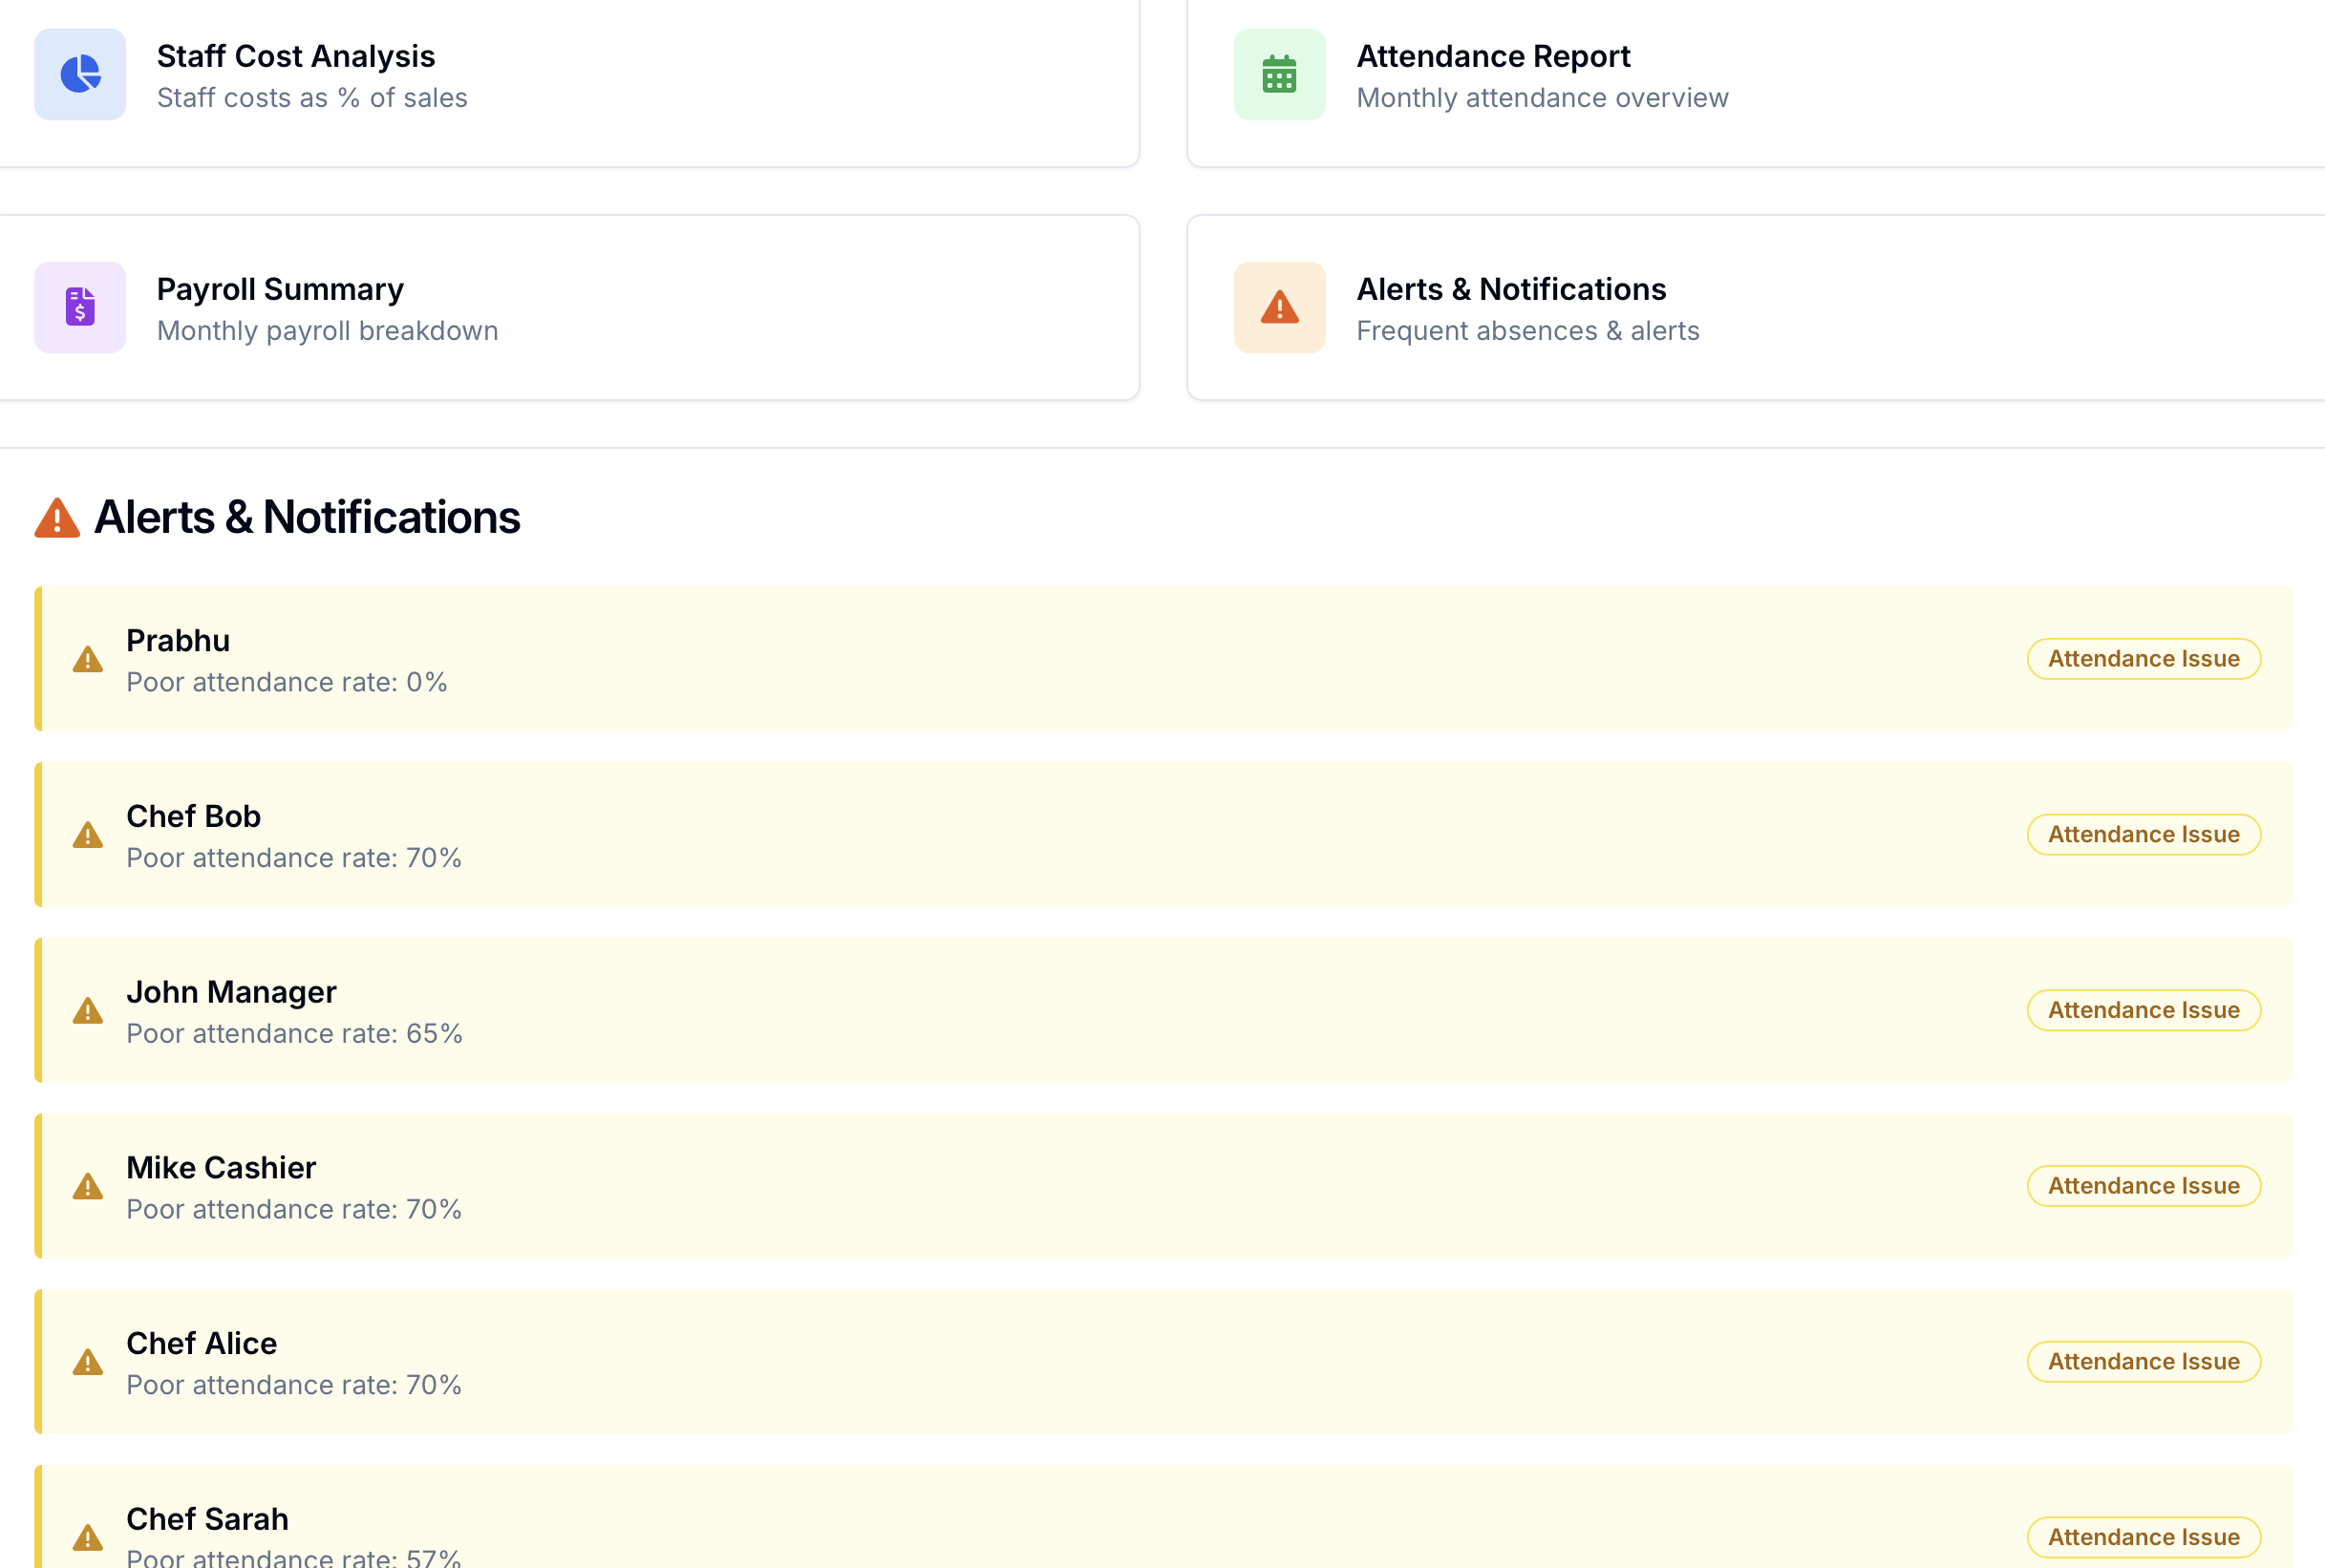The width and height of the screenshot is (2325, 1568).
Task: Open the Attendance Report card title
Action: (x=1492, y=56)
